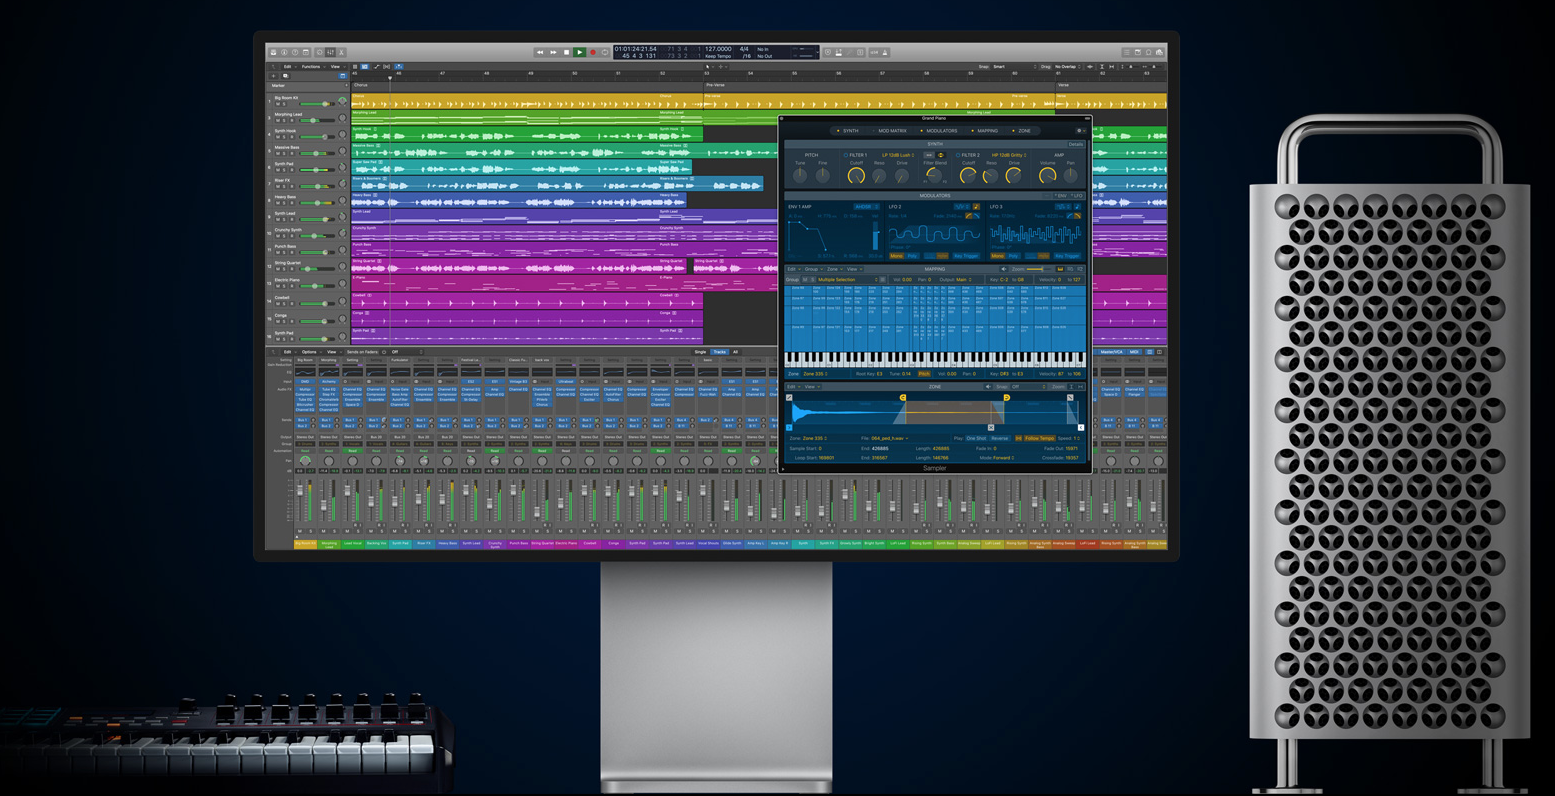Screen dimensions: 1555x796
Task: Mute the Big Room Kit track
Action: [x=278, y=104]
